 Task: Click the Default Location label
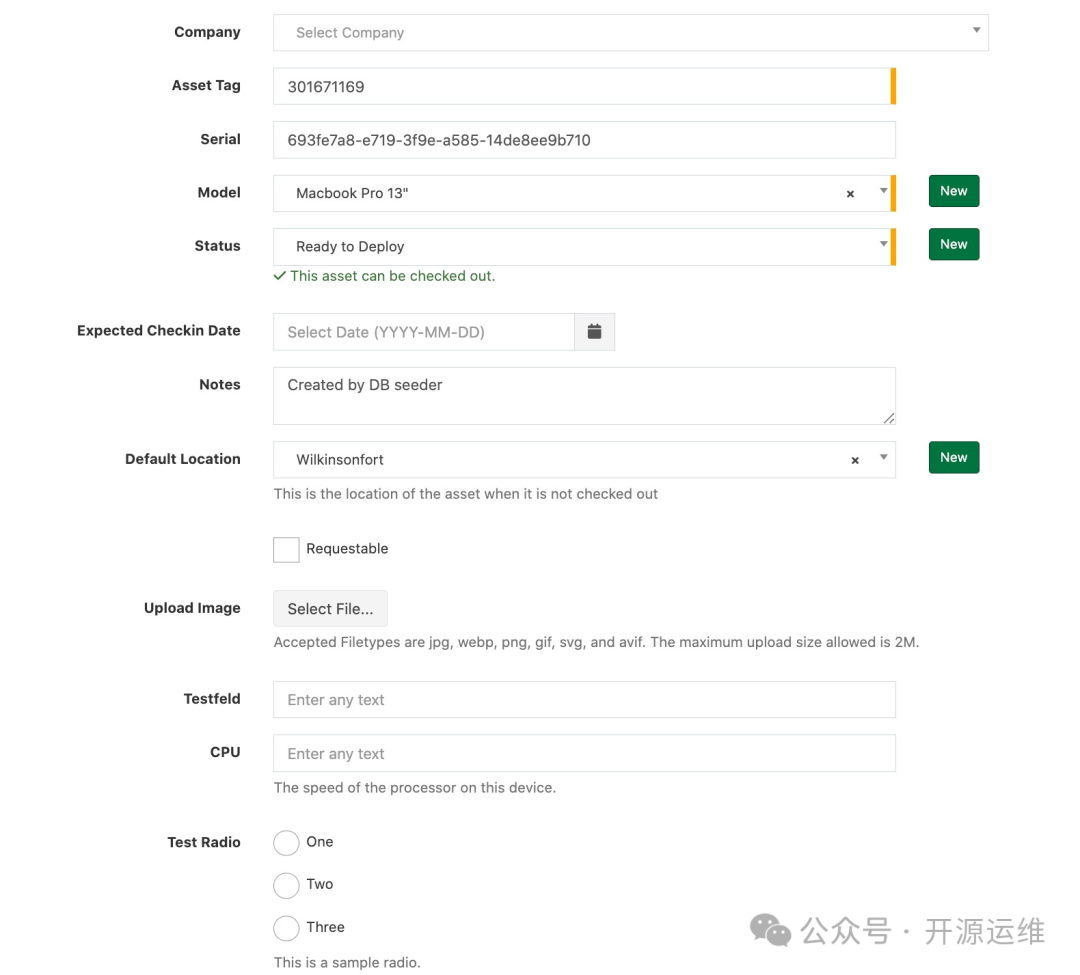click(183, 459)
